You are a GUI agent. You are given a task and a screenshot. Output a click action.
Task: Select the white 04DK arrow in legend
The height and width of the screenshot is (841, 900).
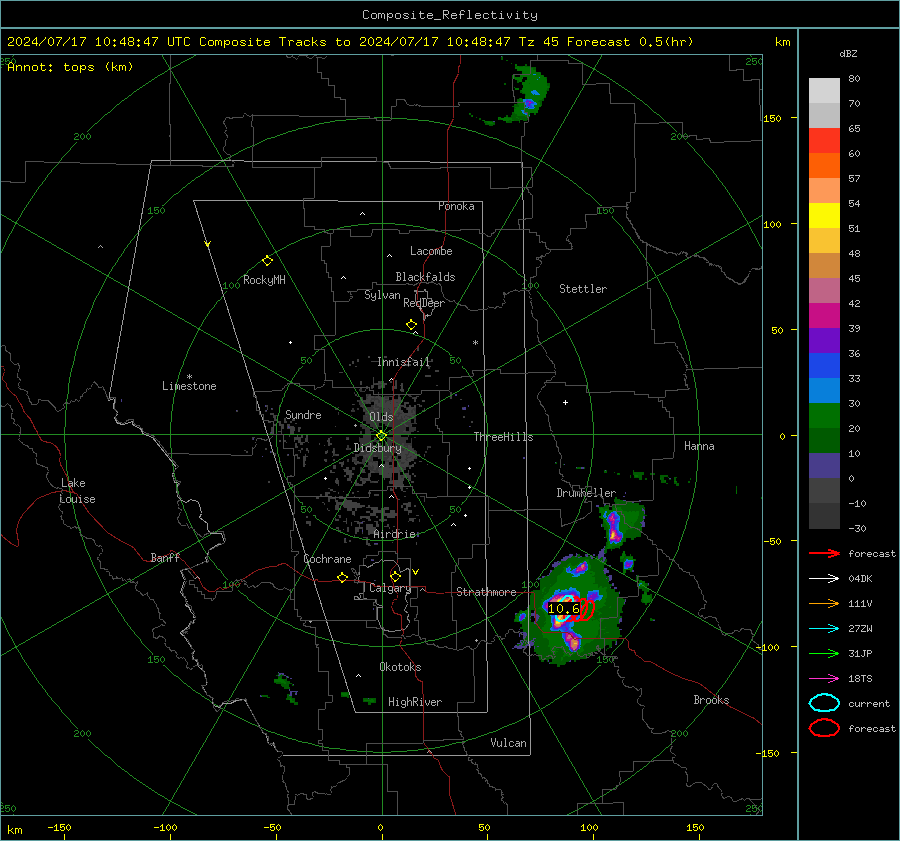pyautogui.click(x=824, y=579)
